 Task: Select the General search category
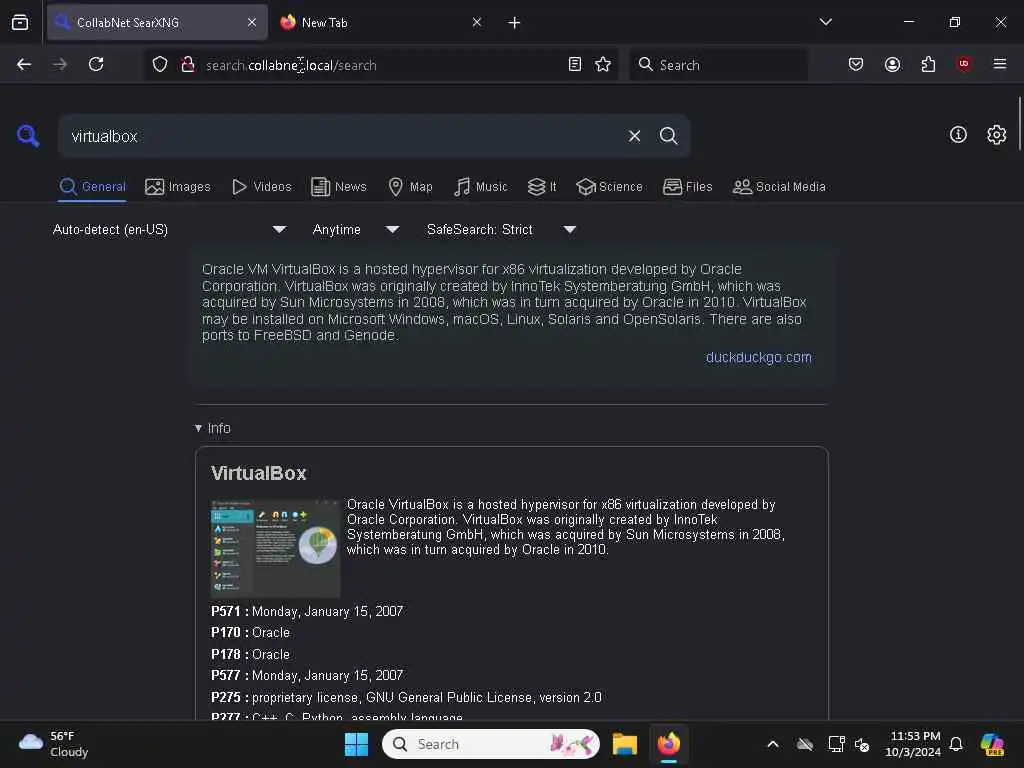(x=92, y=187)
